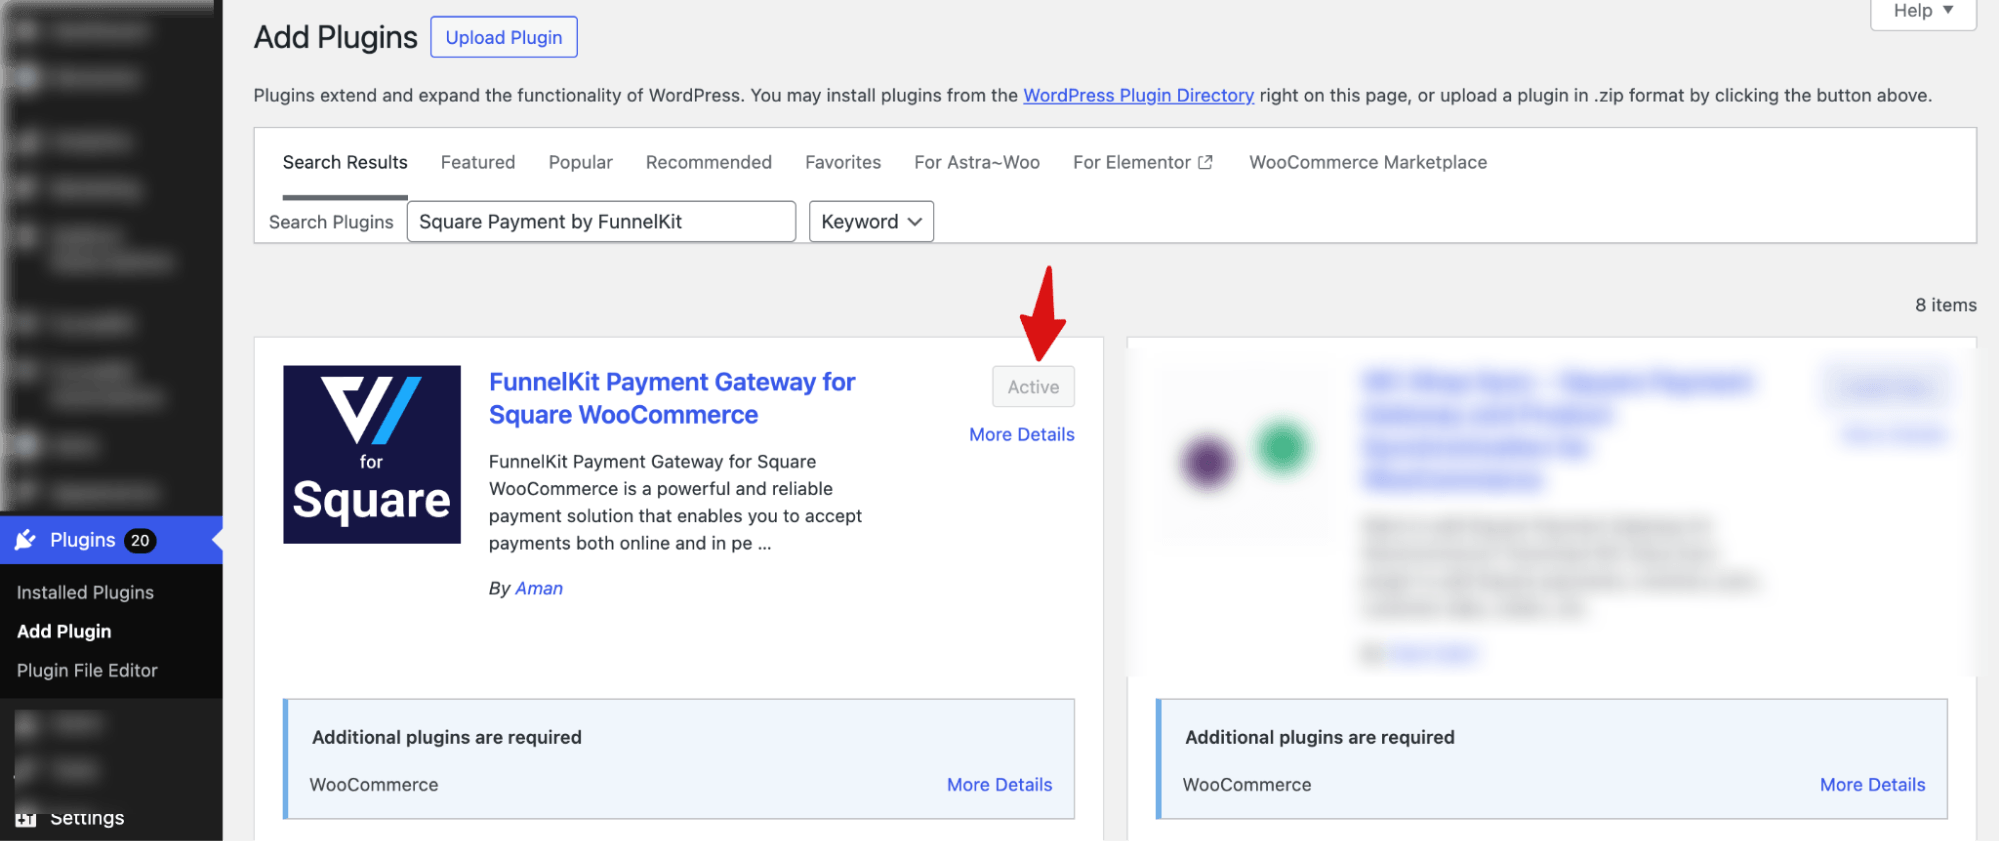Open Plugin File Editor submenu item

tap(87, 670)
